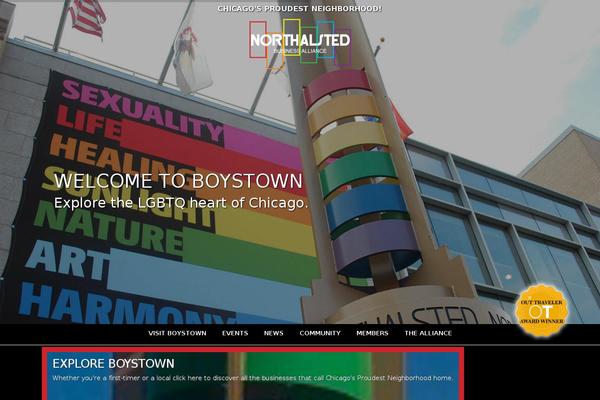Click the Northalsted Business Alliance logo
The image size is (600, 400).
[300, 42]
